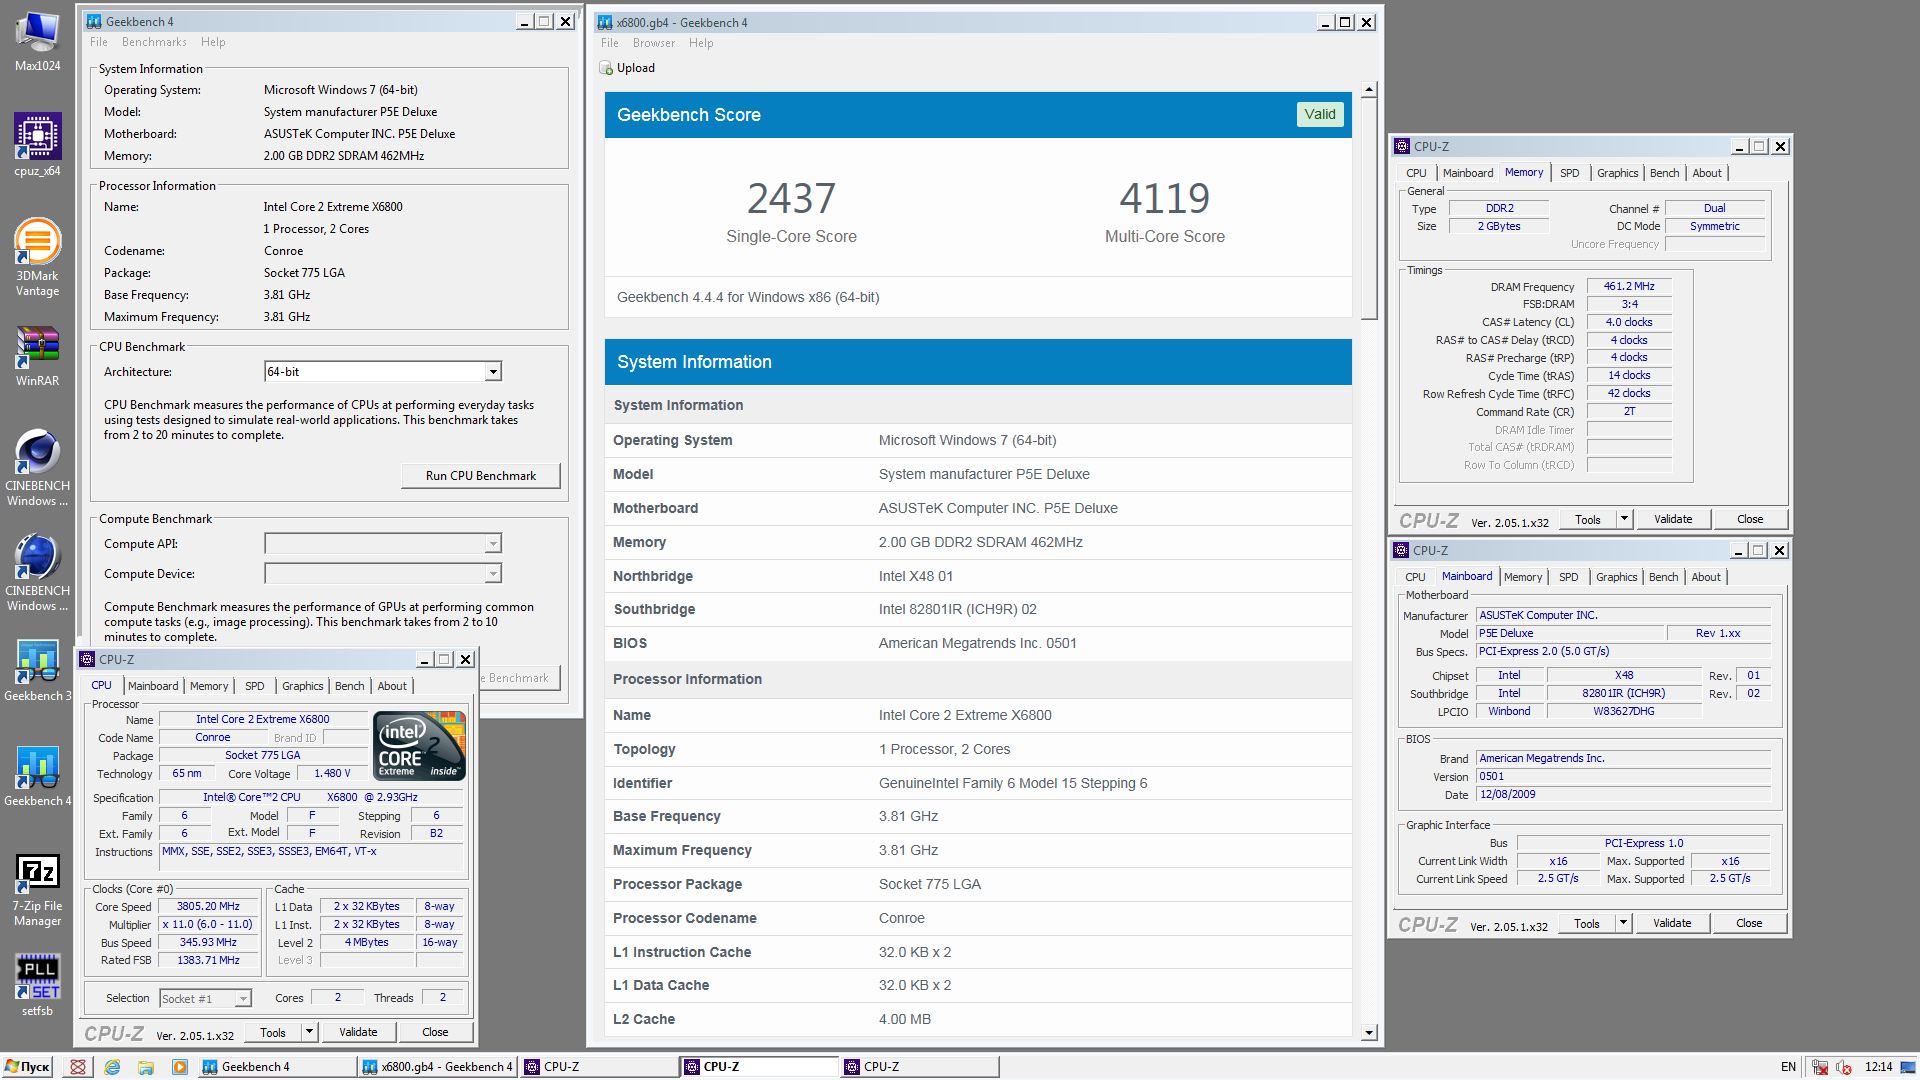This screenshot has width=1920, height=1080.
Task: Switch to Bench tab in bottom-left CPU-Z
Action: (349, 686)
